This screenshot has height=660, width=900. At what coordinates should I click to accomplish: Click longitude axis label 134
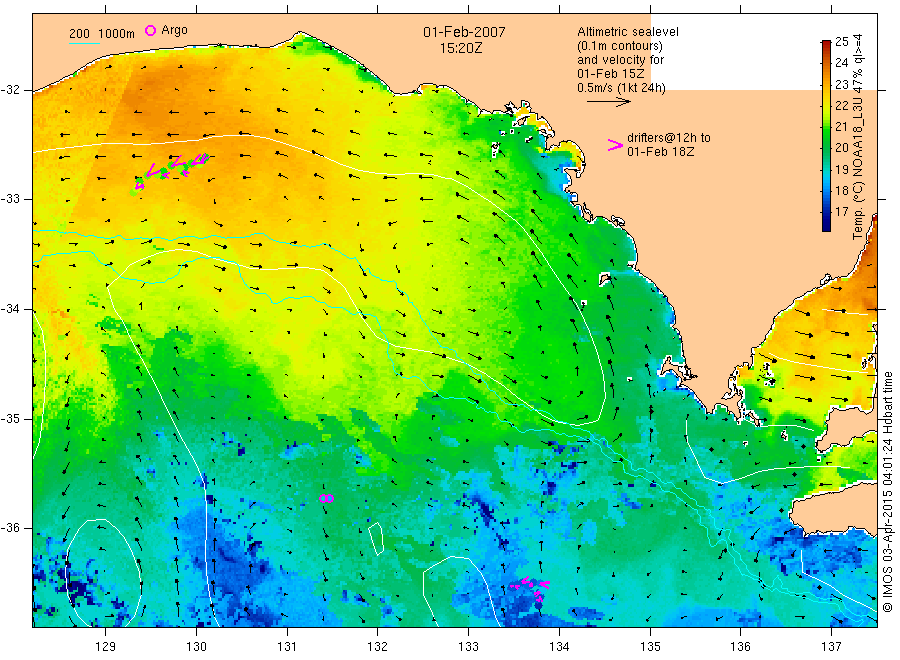(559, 647)
